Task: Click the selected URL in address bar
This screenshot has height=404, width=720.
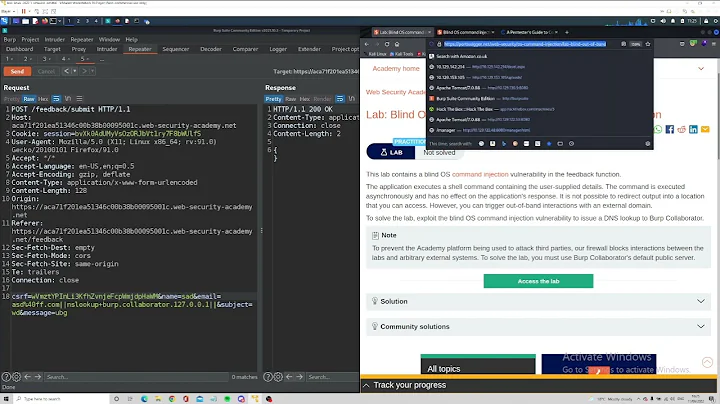Action: (x=525, y=44)
